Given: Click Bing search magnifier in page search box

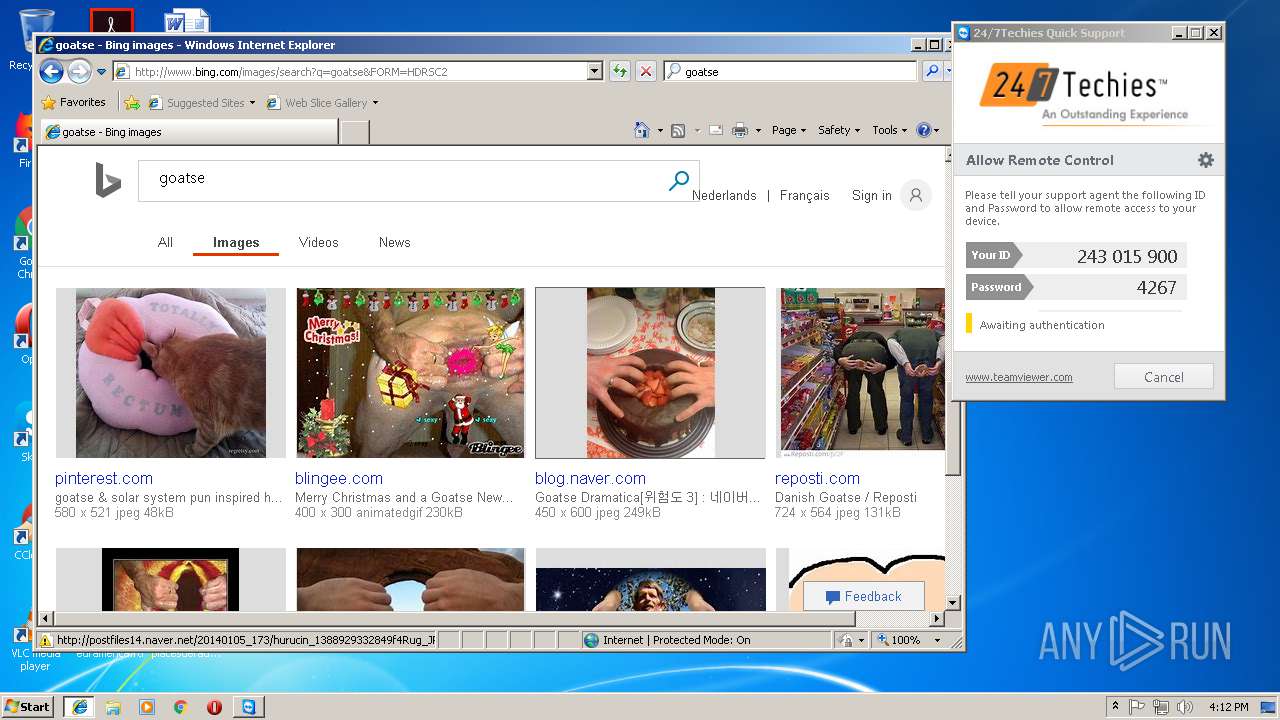Looking at the screenshot, I should coord(679,181).
